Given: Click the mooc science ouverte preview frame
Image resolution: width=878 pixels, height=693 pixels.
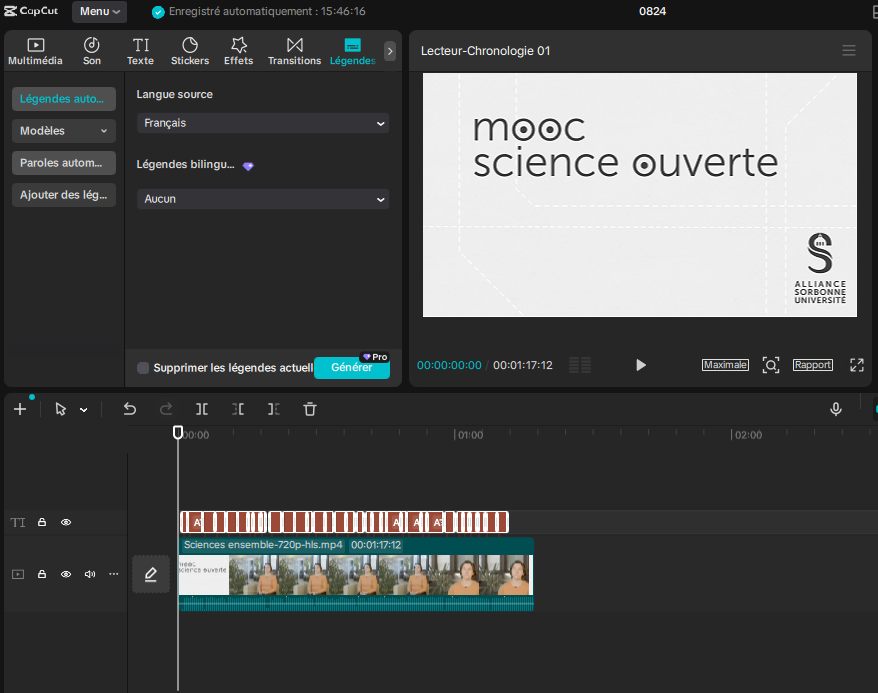Looking at the screenshot, I should (x=639, y=195).
